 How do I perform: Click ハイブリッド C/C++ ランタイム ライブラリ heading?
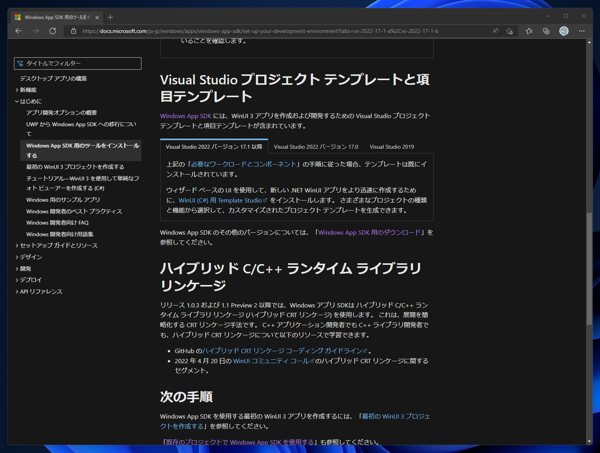click(x=290, y=277)
